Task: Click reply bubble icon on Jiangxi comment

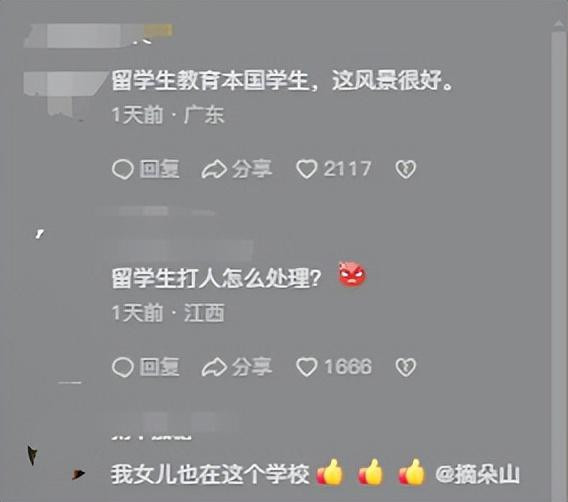Action: (x=123, y=367)
